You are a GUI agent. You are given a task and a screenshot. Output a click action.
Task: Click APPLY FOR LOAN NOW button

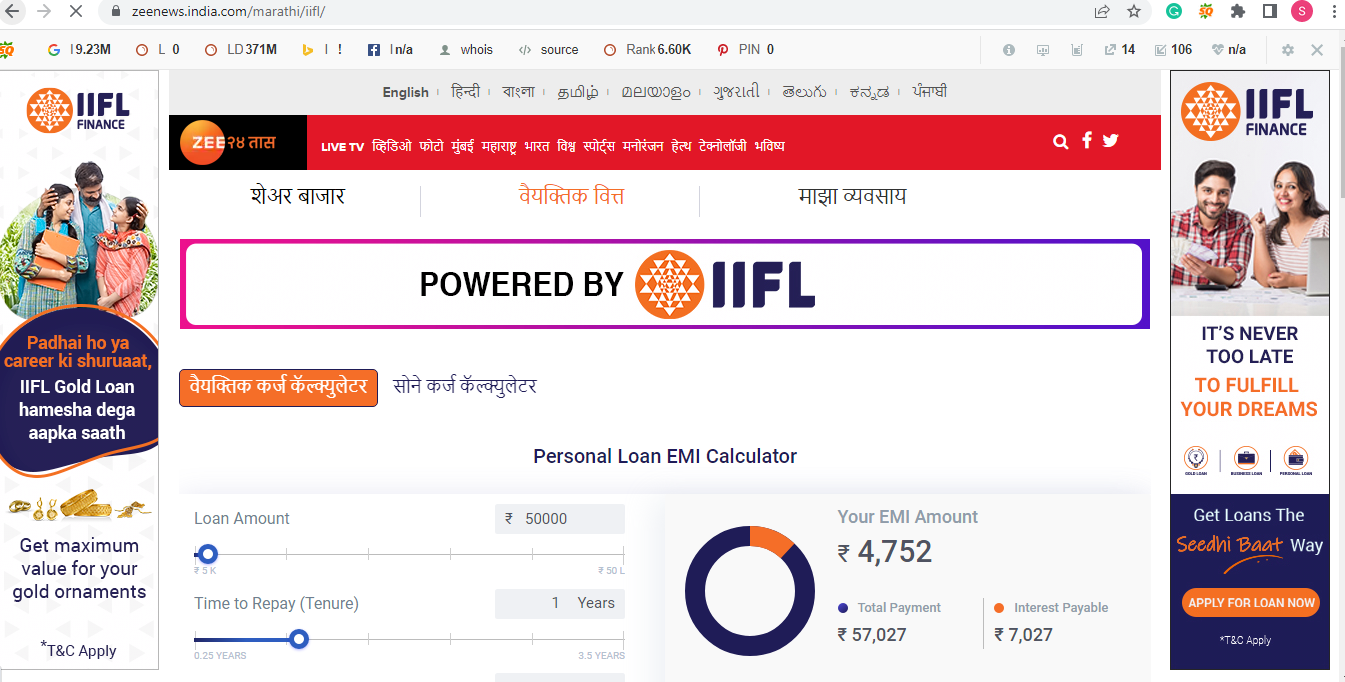1251,603
